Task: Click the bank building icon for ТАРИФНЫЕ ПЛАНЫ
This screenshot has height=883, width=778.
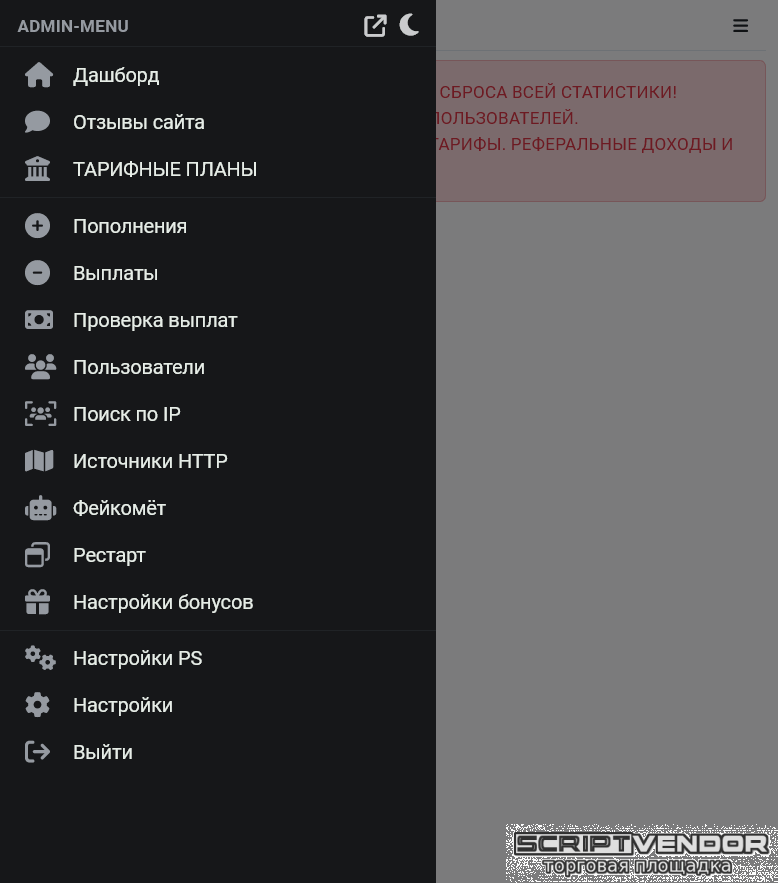Action: click(38, 169)
